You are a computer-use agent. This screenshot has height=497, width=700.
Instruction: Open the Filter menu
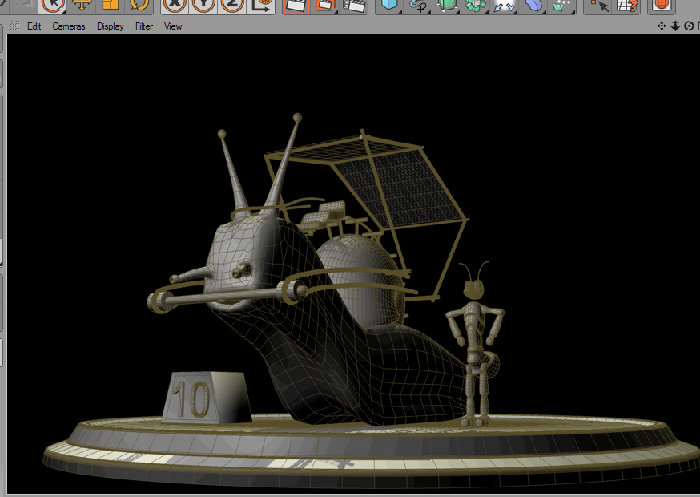coord(144,26)
